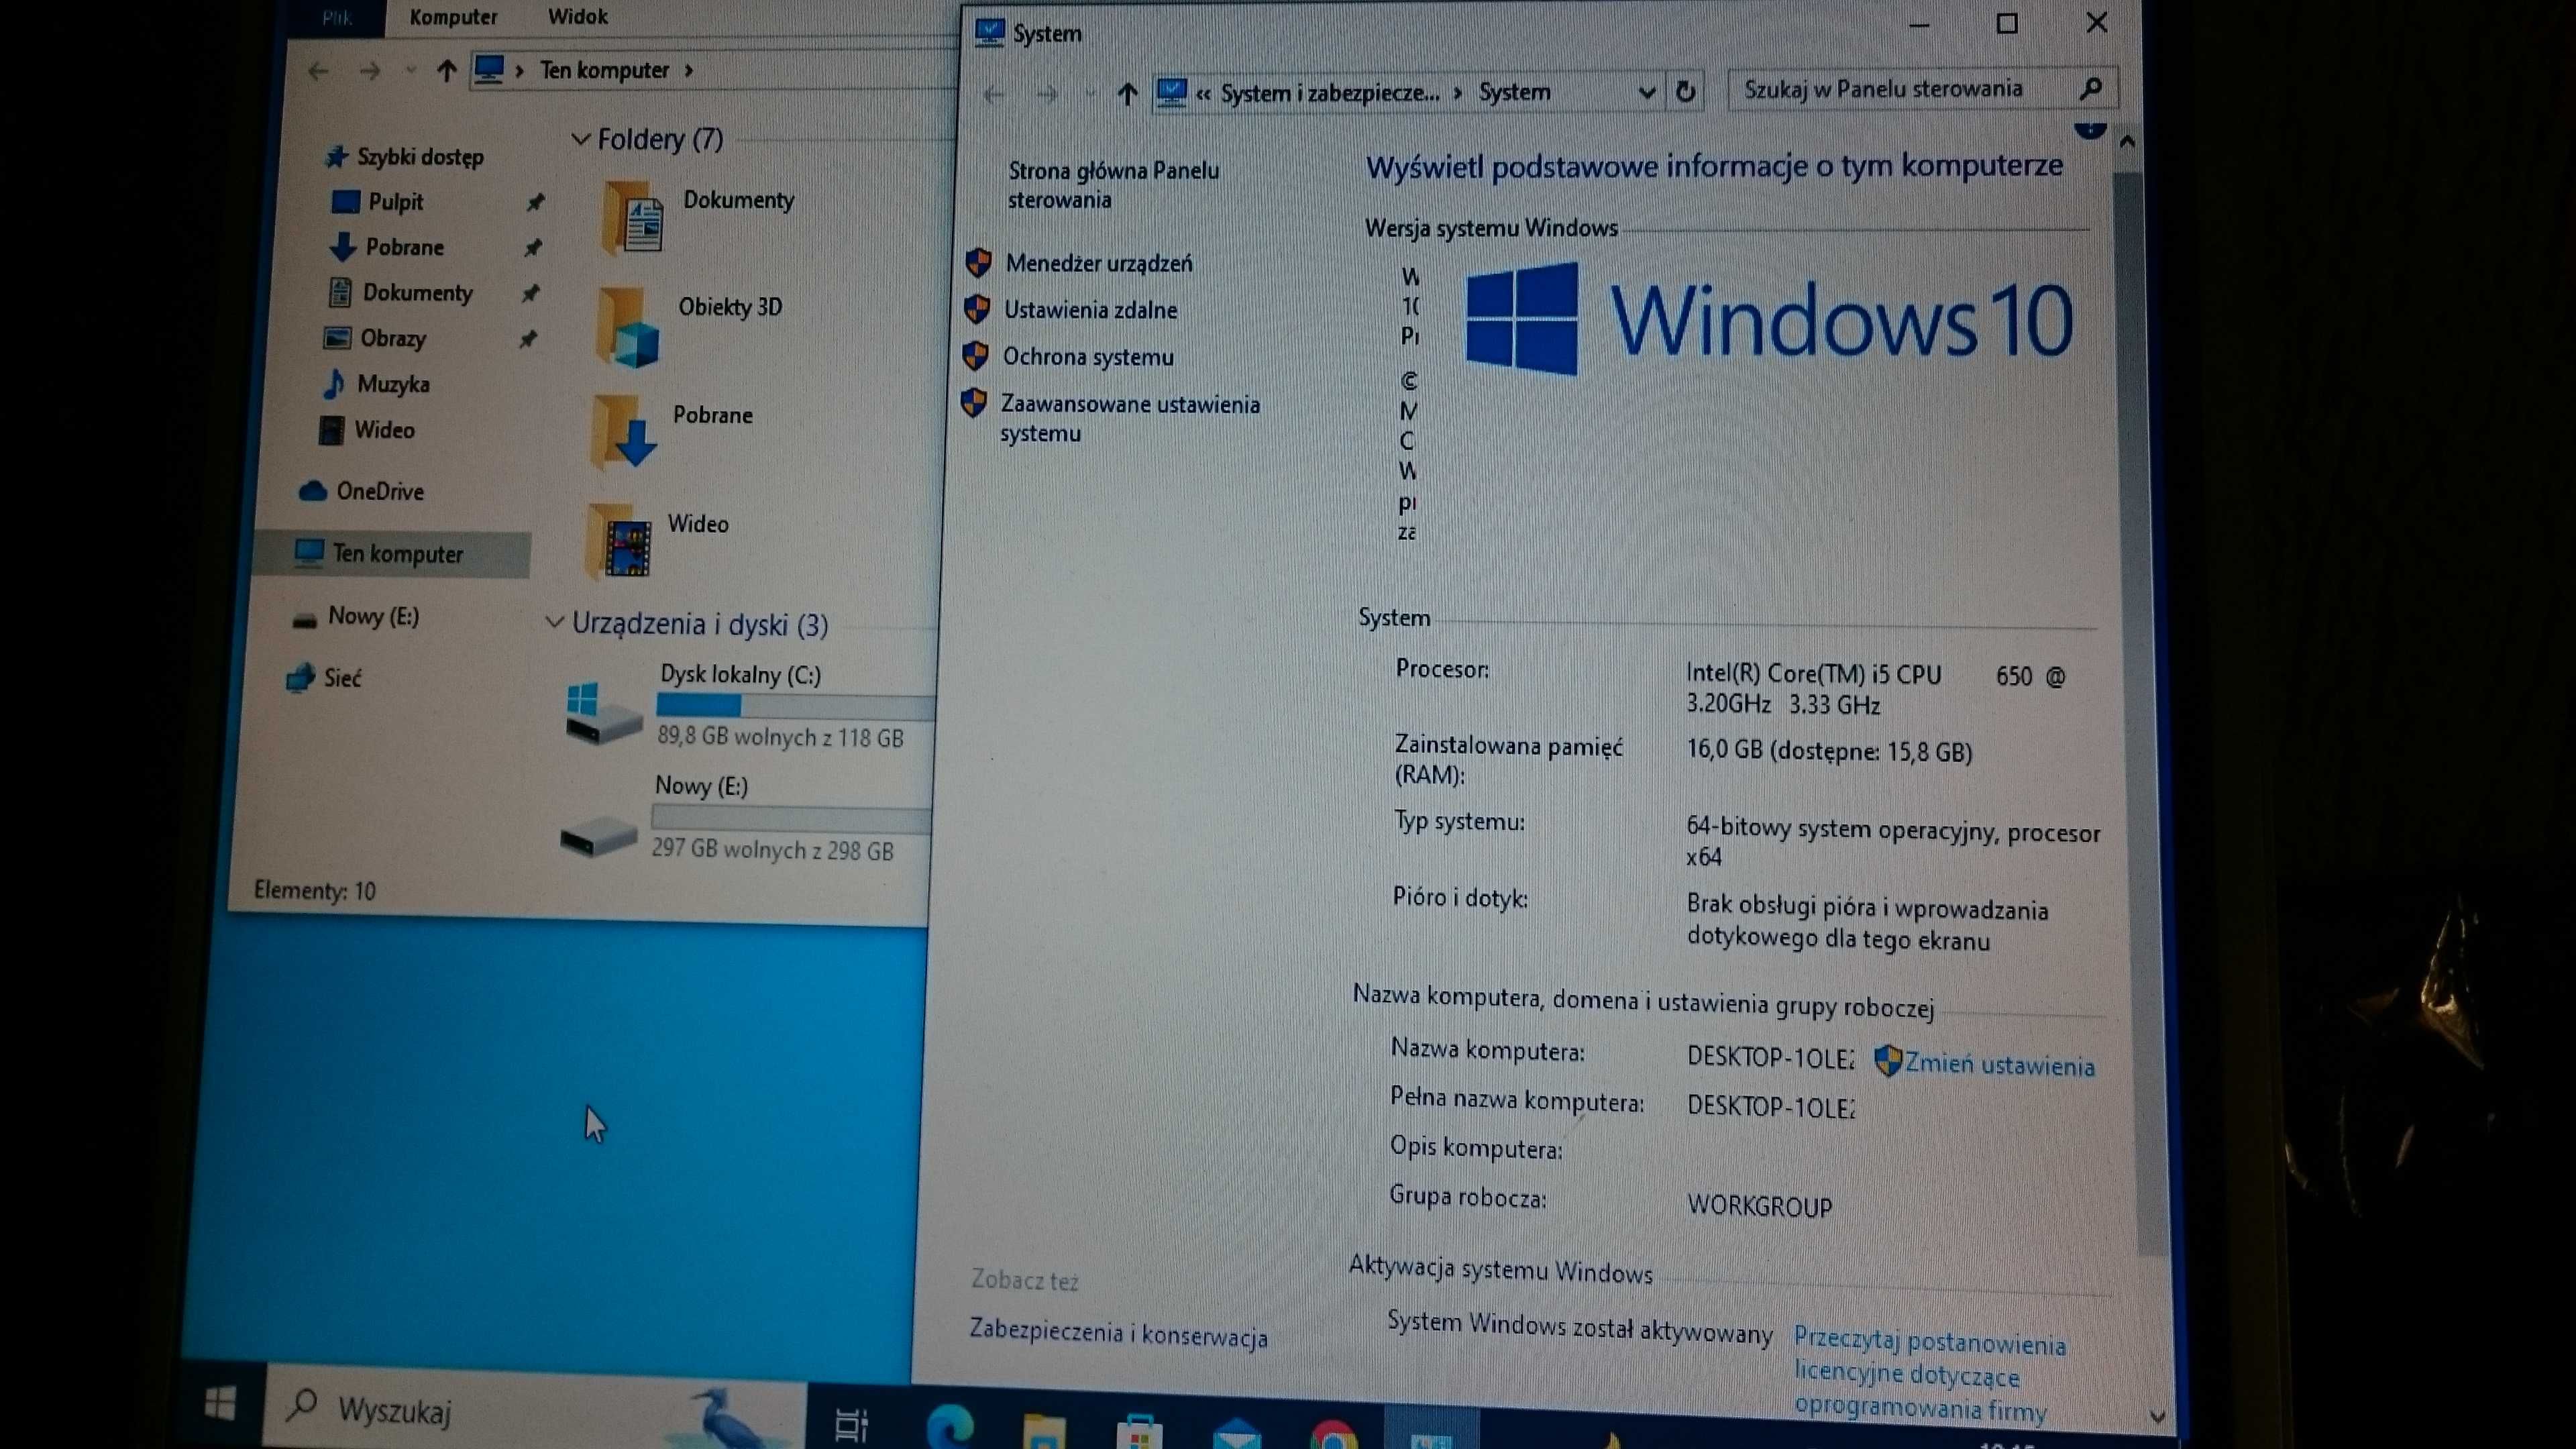The height and width of the screenshot is (1449, 2576).
Task: Select the Wideo folder icon in Foldery
Action: [618, 541]
